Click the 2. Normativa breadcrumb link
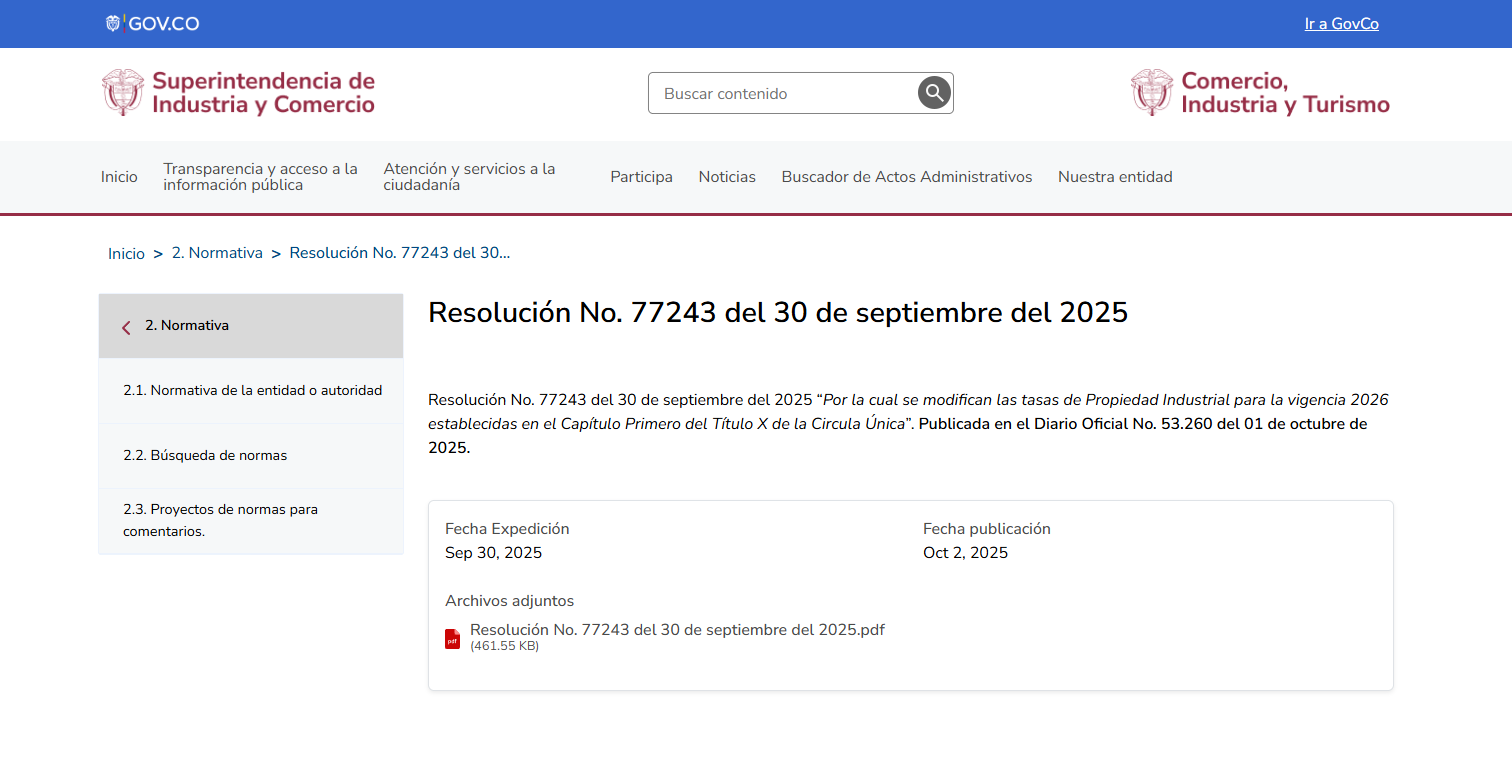 [217, 253]
